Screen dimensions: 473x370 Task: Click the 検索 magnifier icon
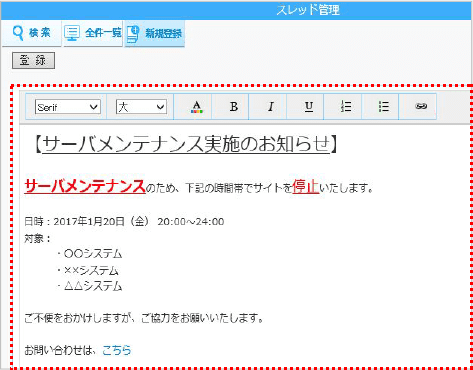click(18, 33)
